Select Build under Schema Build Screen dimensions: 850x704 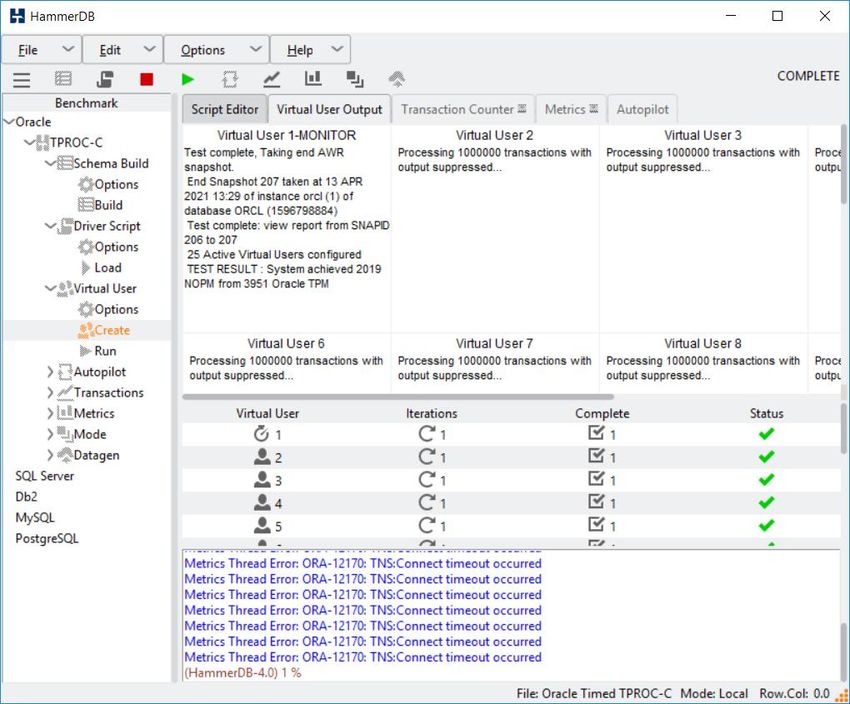click(x=101, y=205)
